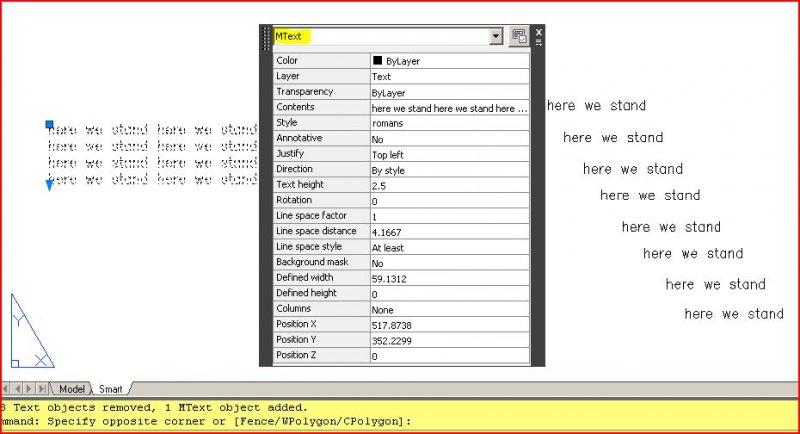
Task: Click the topmost 'here we stand' text
Action: 596,106
